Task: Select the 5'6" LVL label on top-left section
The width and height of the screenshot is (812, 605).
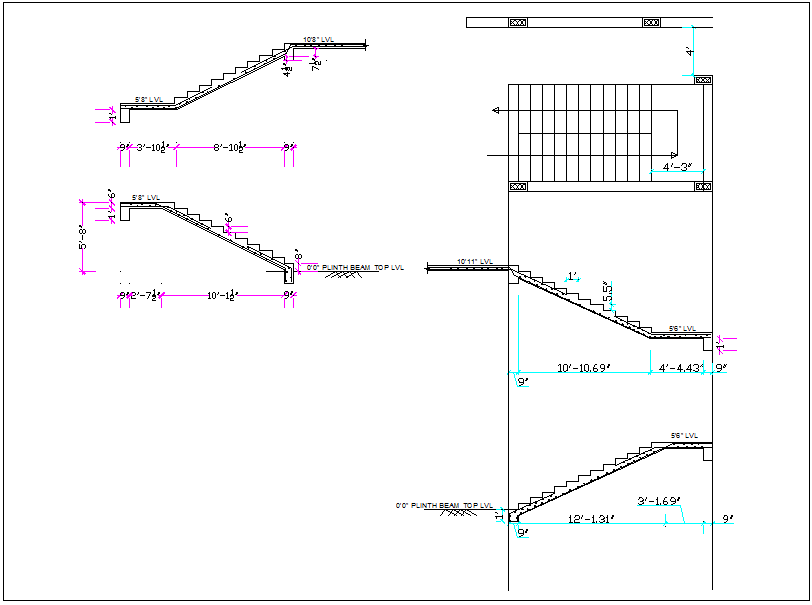Action: (x=148, y=98)
